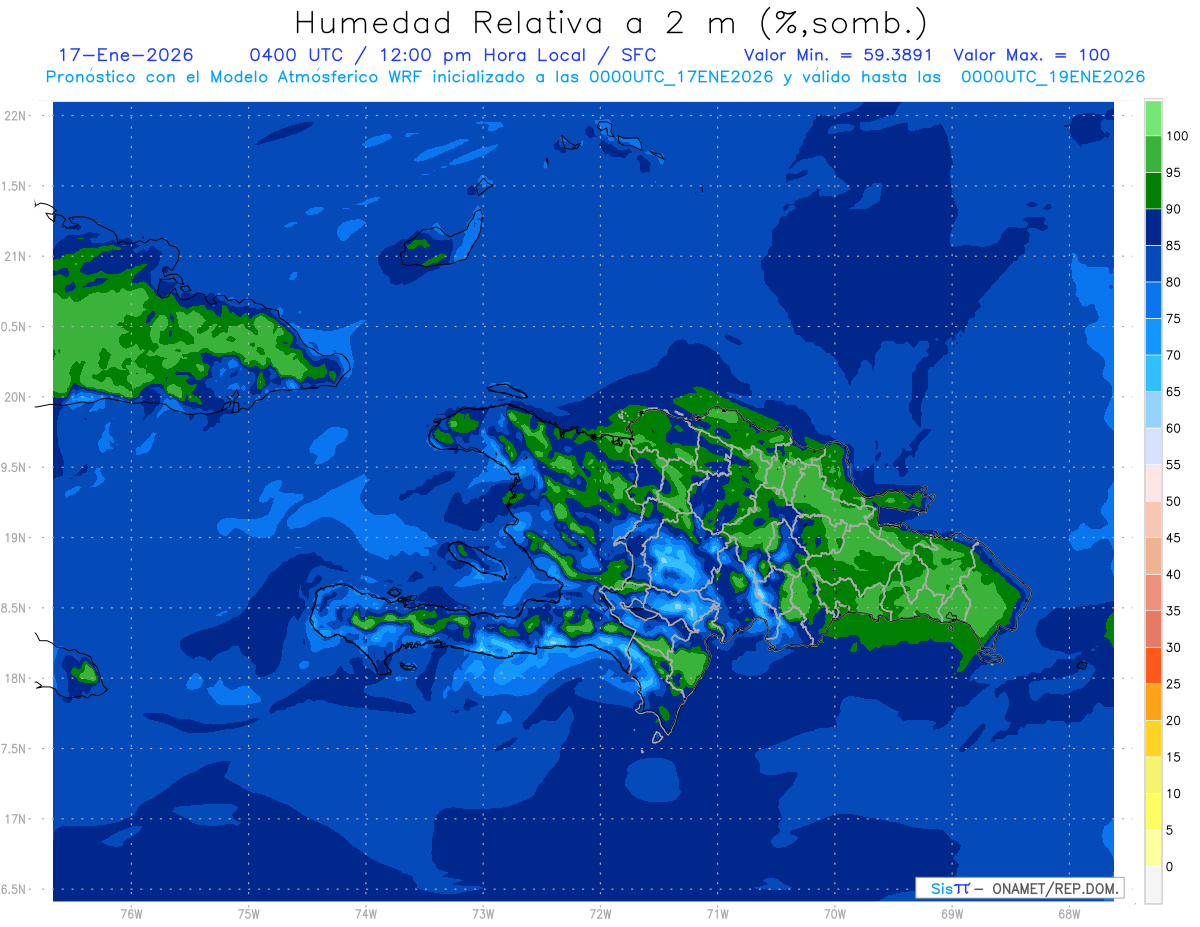Select the colorbar value label "75"
Image resolution: width=1200 pixels, height=927 pixels.
[x=1173, y=319]
